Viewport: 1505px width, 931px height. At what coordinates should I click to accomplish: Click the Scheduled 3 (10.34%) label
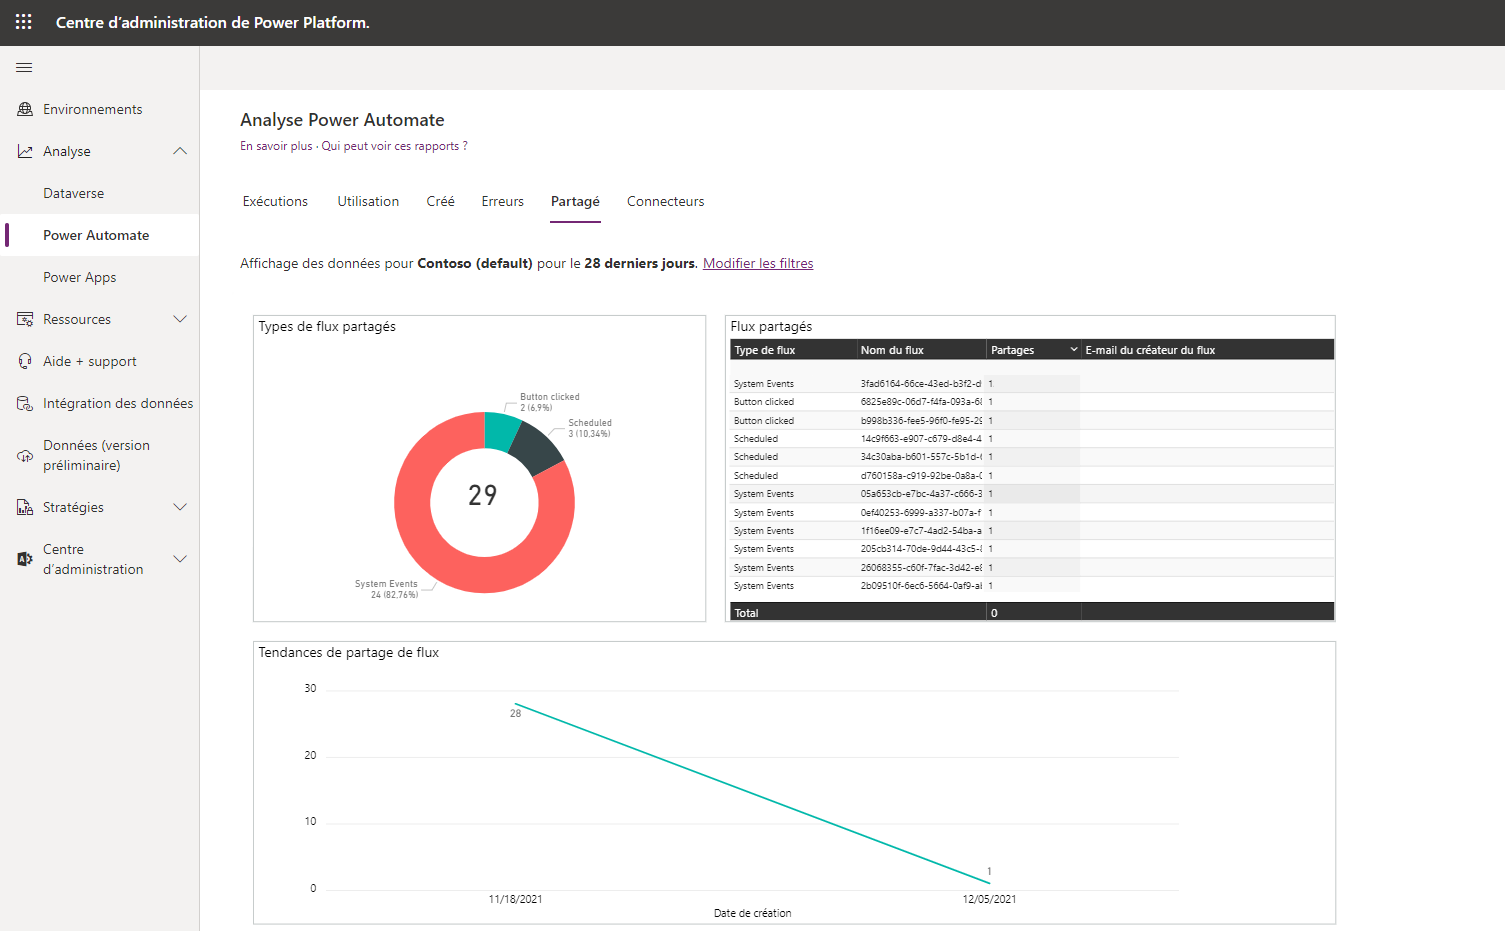click(x=590, y=428)
